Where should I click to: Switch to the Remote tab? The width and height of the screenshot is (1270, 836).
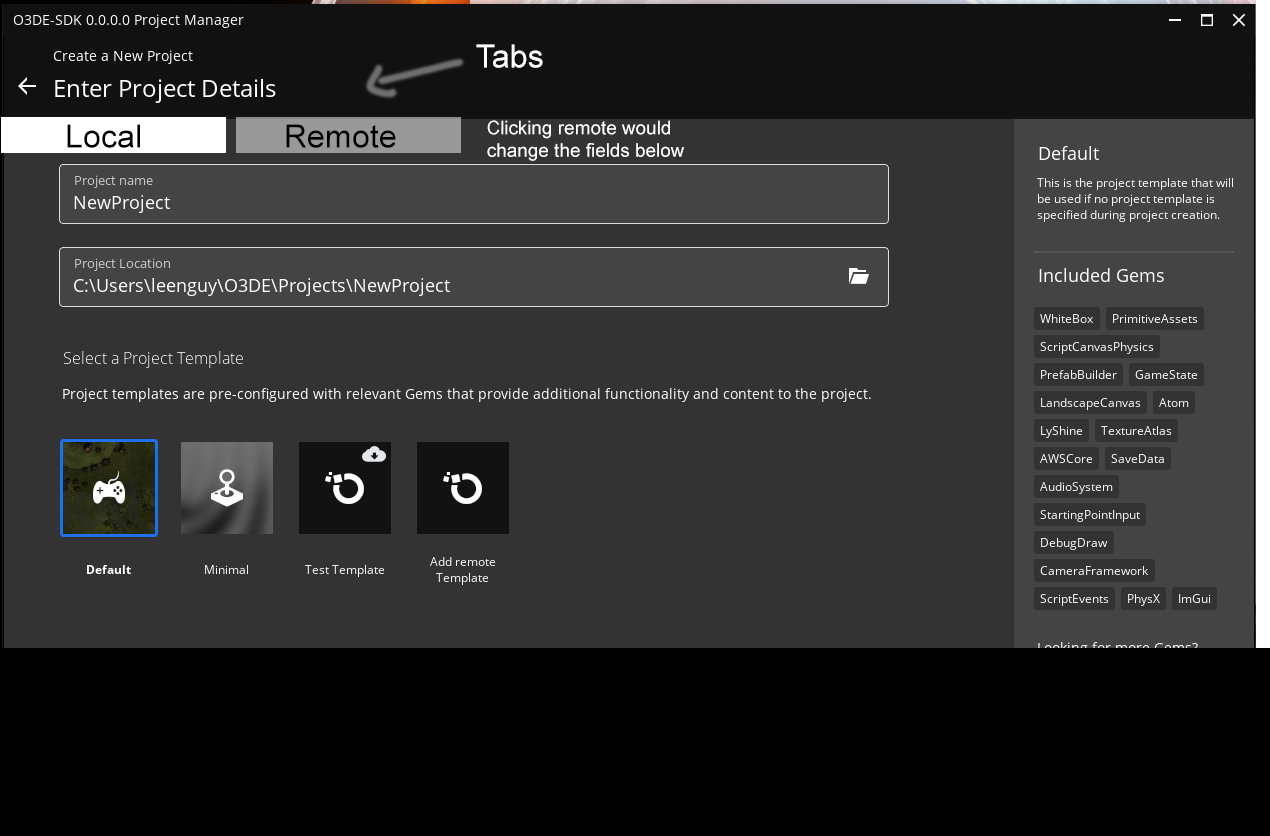347,133
